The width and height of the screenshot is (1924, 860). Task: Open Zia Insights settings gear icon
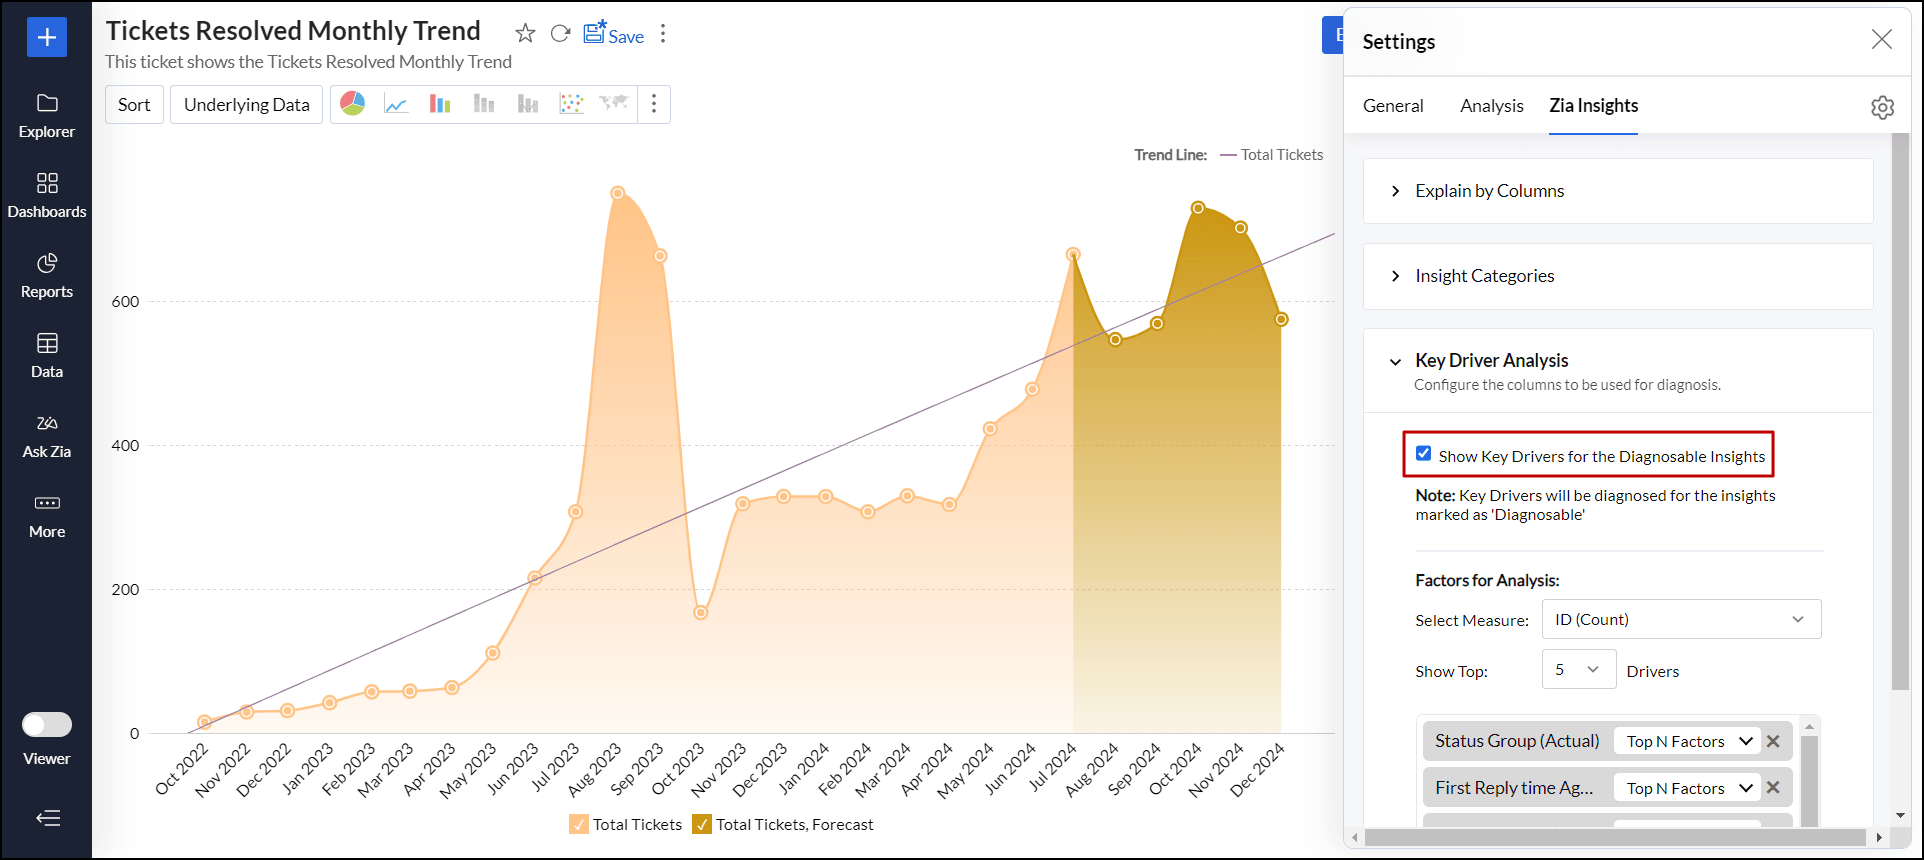click(x=1882, y=107)
